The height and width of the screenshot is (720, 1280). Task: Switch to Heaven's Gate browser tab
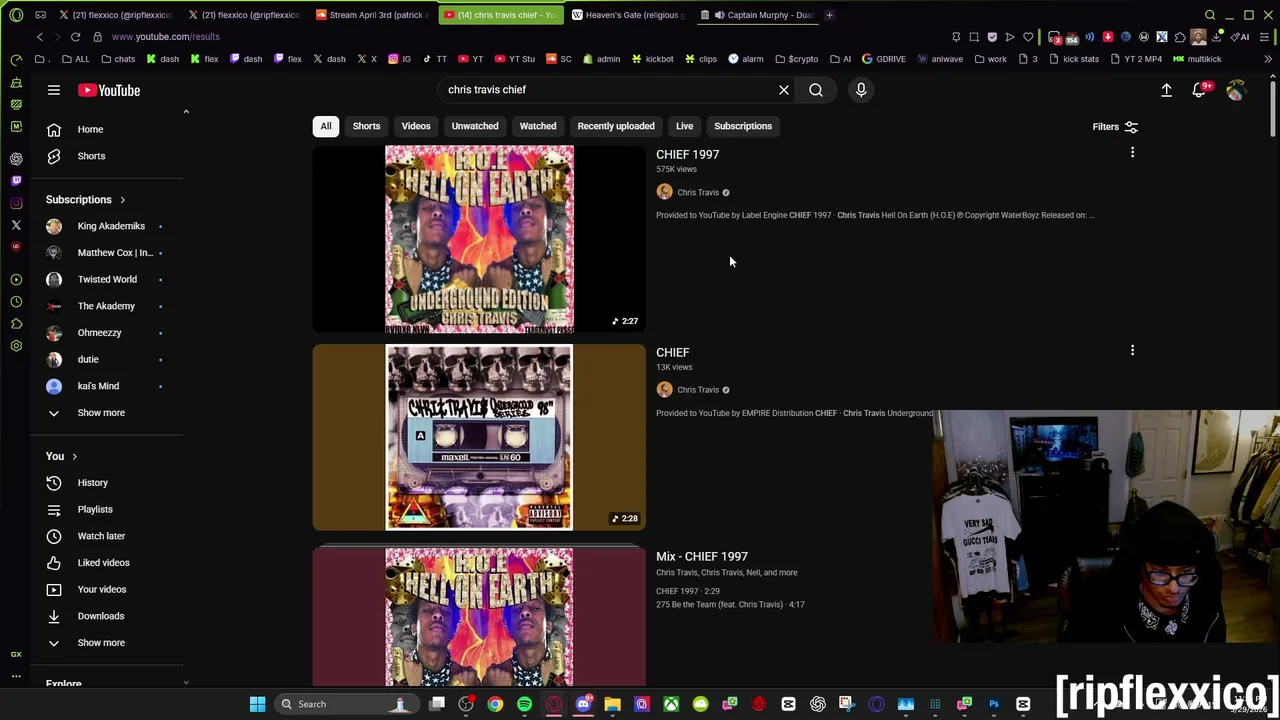tap(630, 15)
